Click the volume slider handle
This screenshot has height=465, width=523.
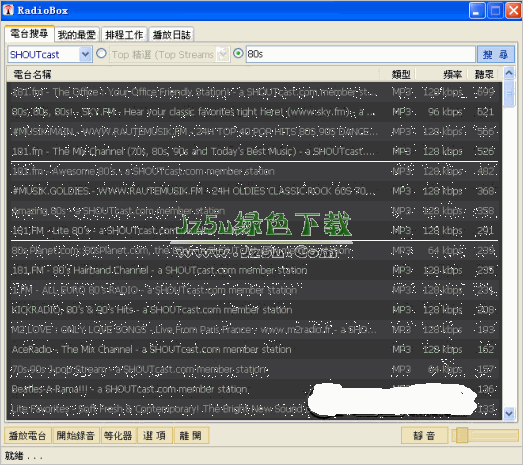pyautogui.click(x=462, y=435)
